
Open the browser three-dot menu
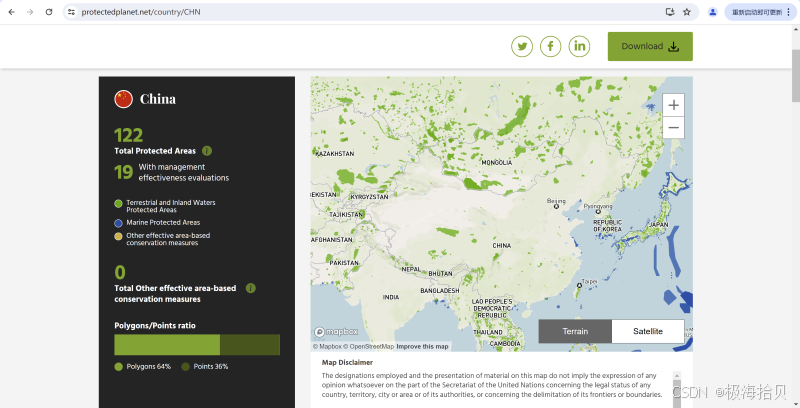(x=790, y=12)
